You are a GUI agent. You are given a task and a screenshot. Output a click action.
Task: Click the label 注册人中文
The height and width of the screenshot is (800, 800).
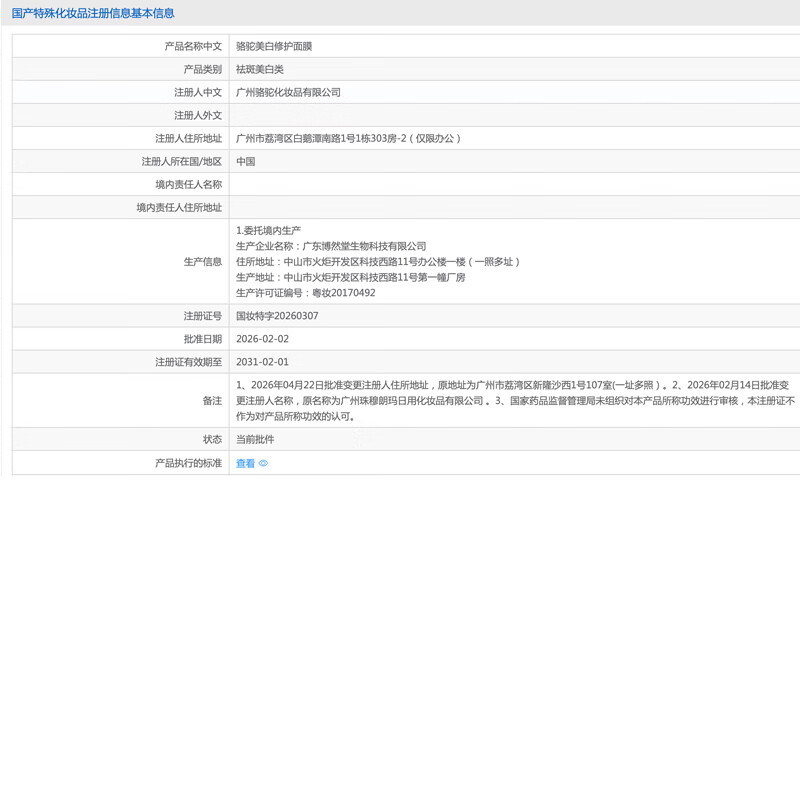point(198,92)
